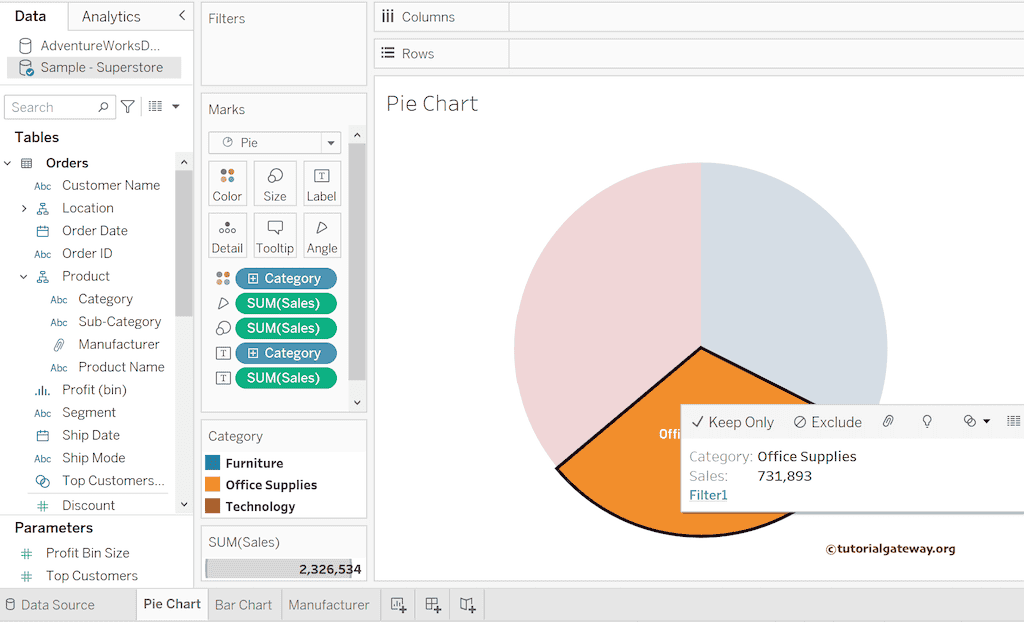Click the filter icon beside search
Screen dimensions: 1024x622
[128, 107]
